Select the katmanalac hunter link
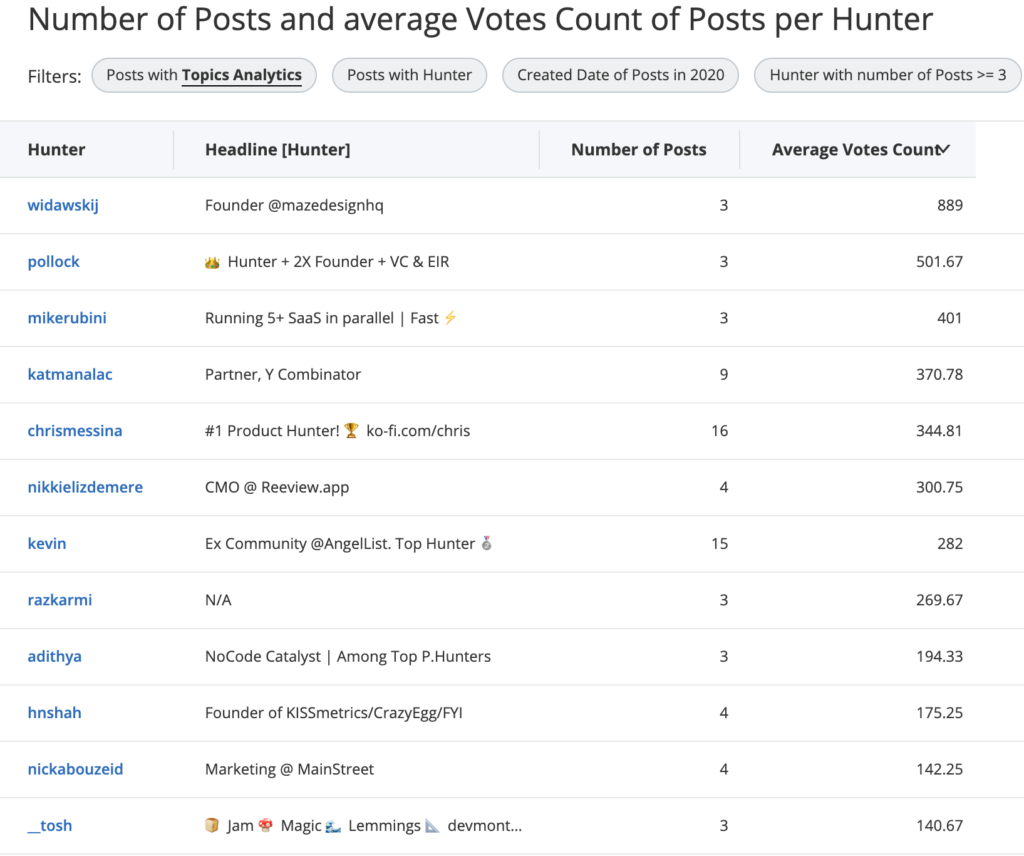 point(70,374)
